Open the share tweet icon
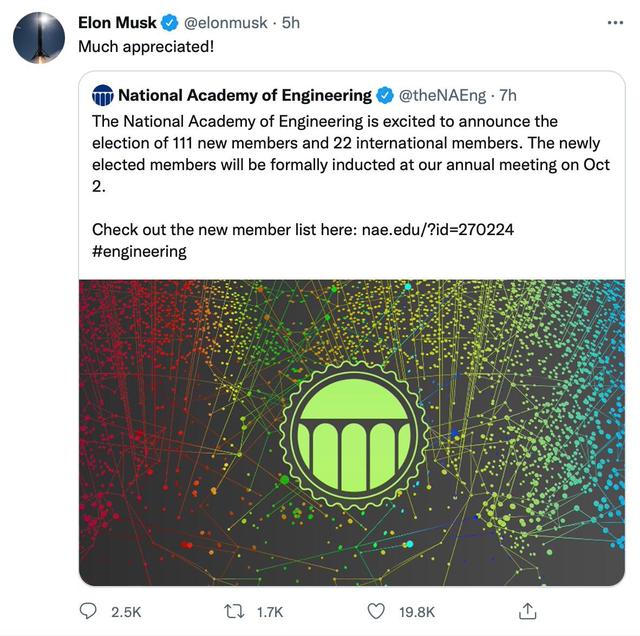 pyautogui.click(x=527, y=610)
